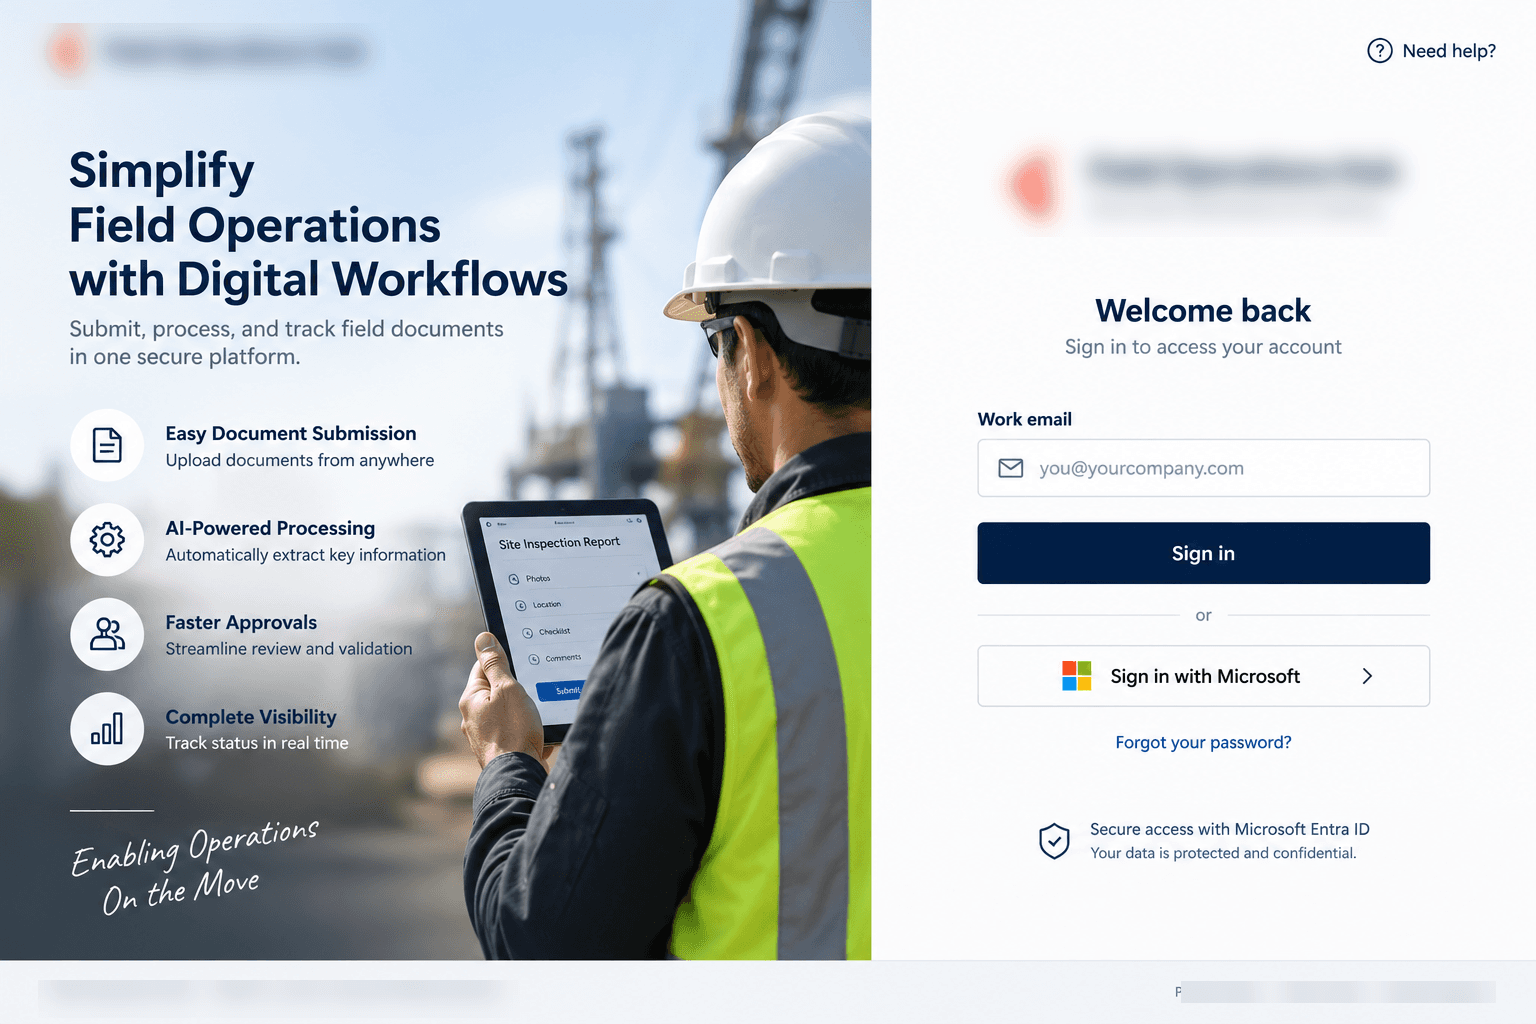Click the shield checkmark security icon

[1054, 841]
